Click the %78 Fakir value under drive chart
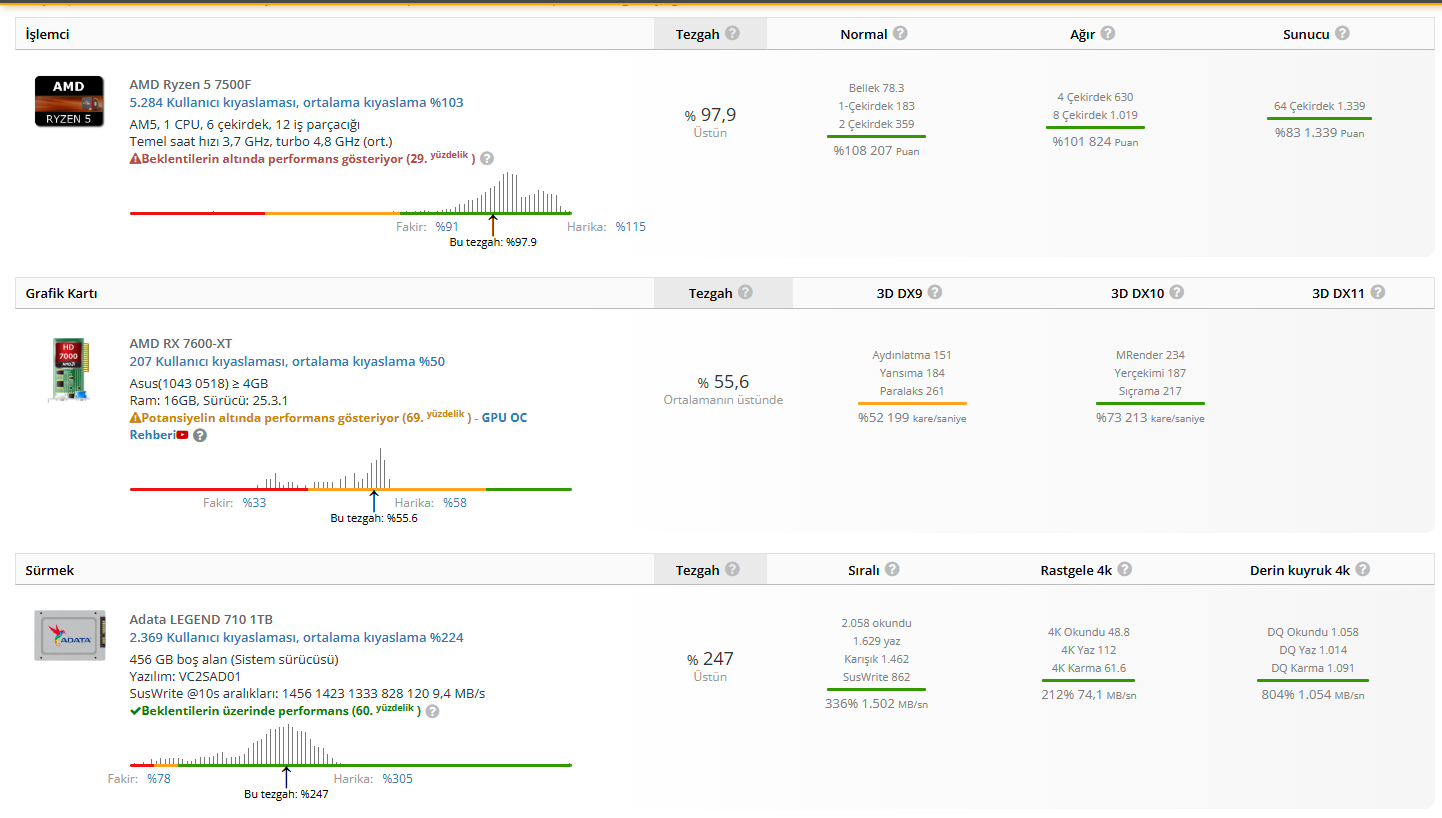The height and width of the screenshot is (818, 1442). [158, 779]
